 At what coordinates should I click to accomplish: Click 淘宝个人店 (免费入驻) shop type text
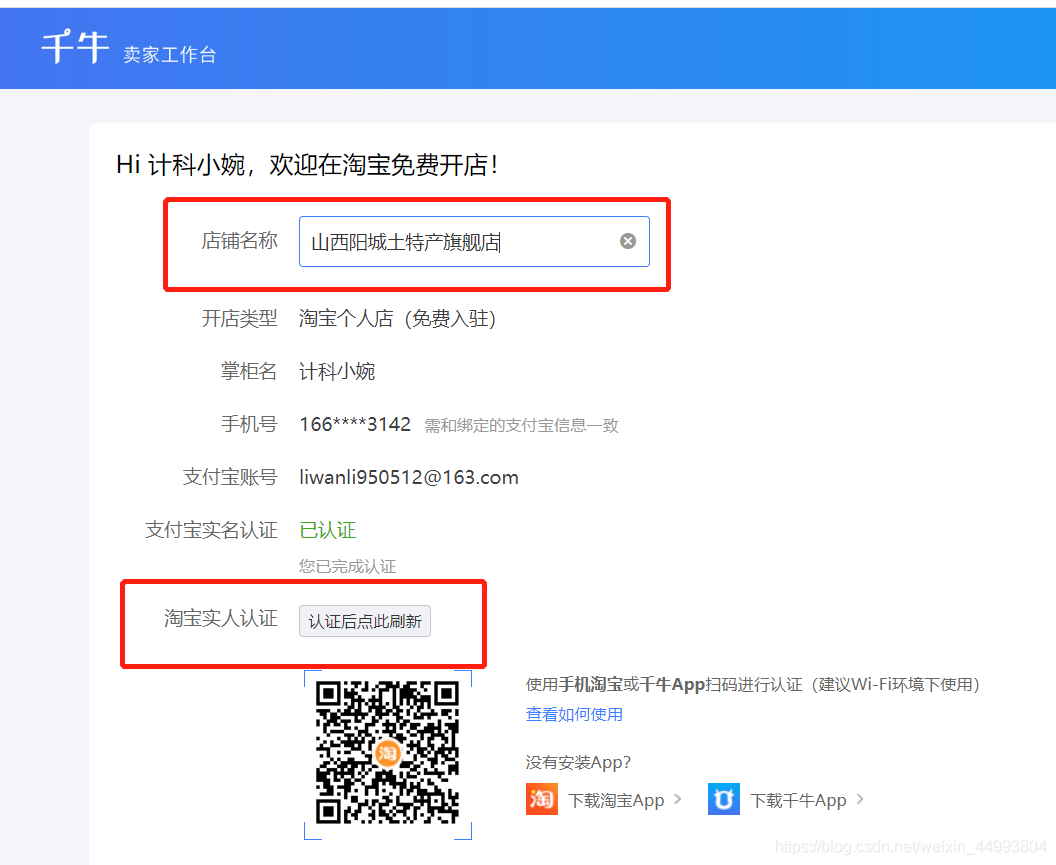397,319
